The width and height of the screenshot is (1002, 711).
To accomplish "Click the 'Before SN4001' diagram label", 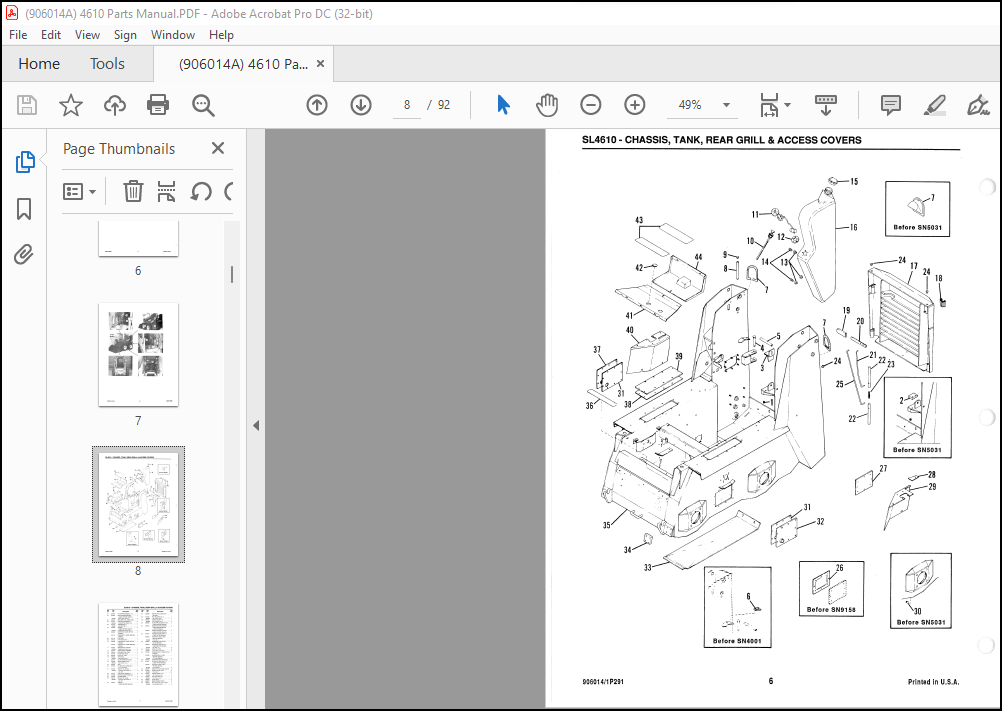I will click(737, 641).
